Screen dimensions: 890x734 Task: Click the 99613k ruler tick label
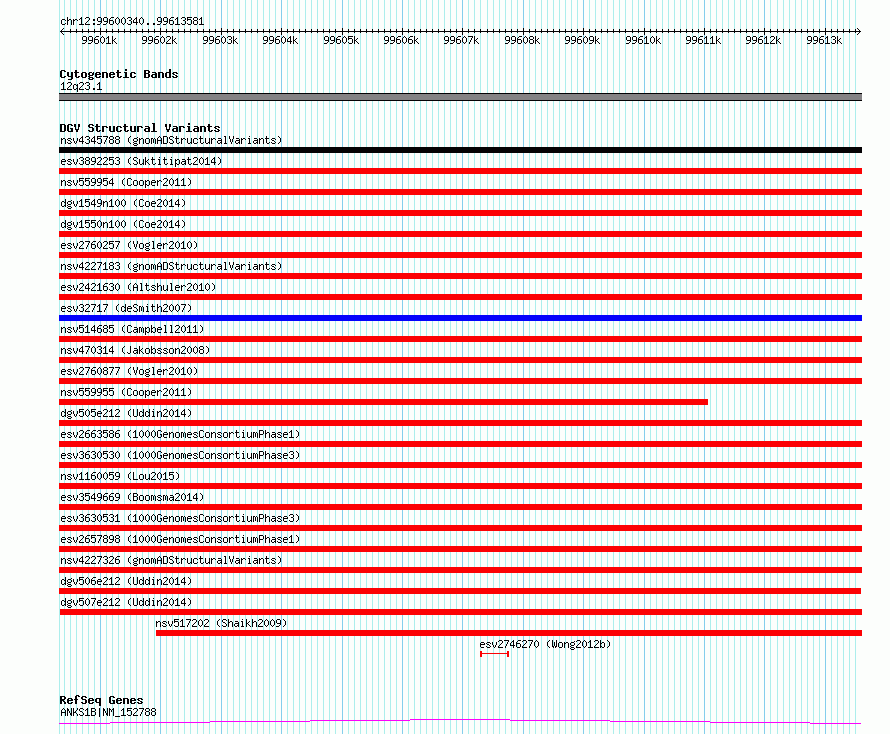coord(824,40)
